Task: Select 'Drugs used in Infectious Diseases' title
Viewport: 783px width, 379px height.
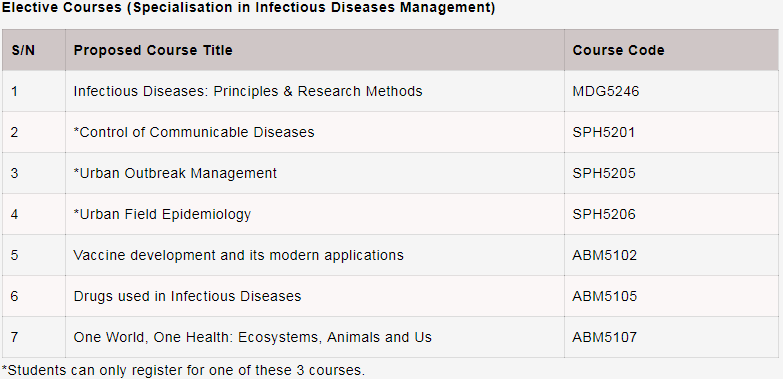Action: [x=187, y=296]
